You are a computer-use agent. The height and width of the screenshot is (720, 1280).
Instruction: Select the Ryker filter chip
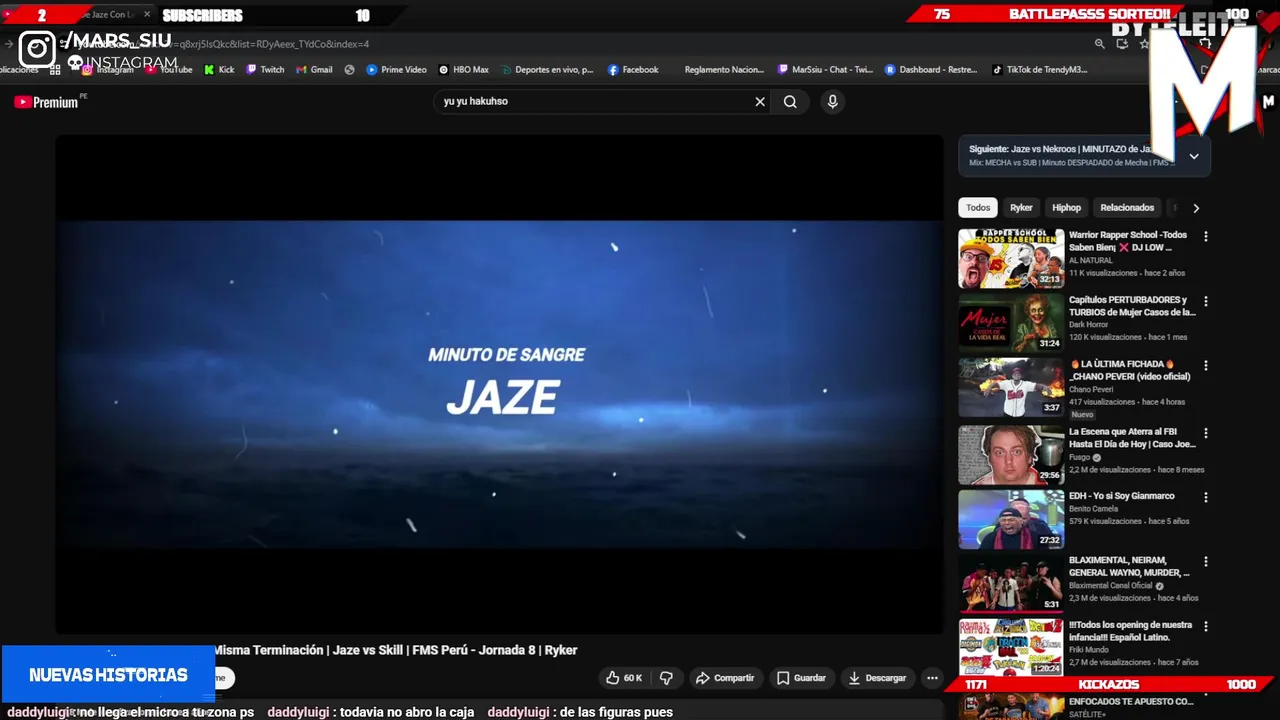pyautogui.click(x=1021, y=208)
